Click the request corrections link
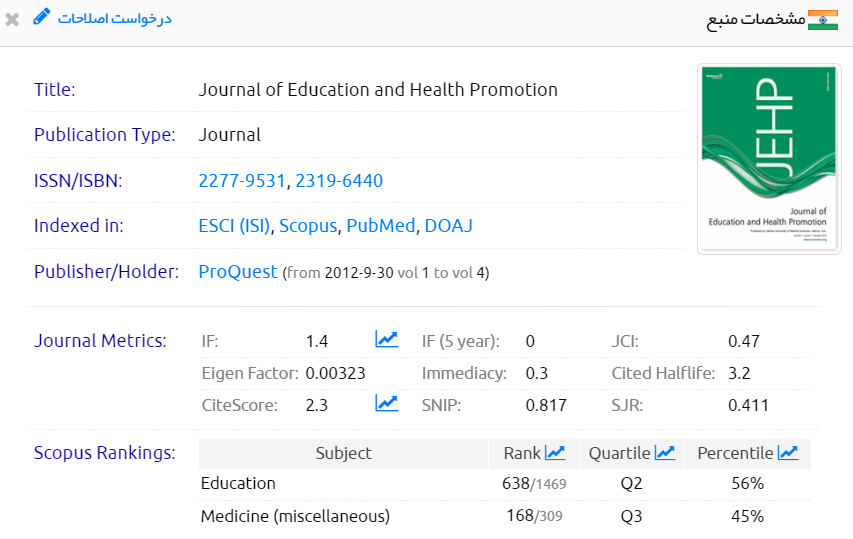 (114, 19)
